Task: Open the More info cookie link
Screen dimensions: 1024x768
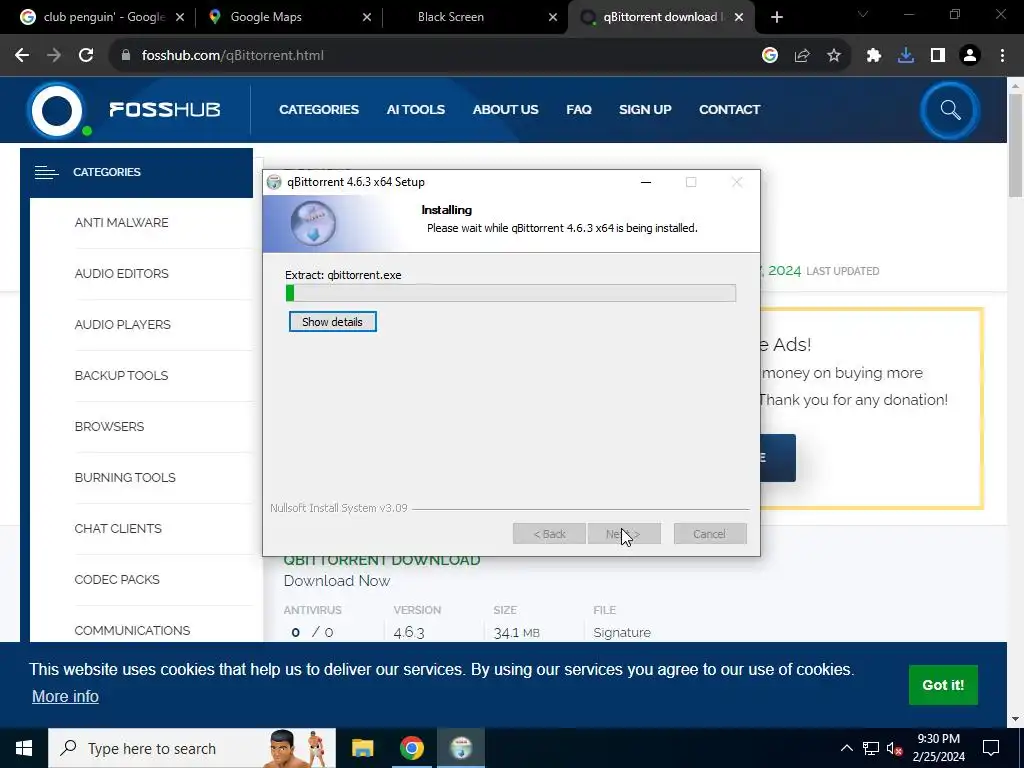Action: pyautogui.click(x=65, y=697)
